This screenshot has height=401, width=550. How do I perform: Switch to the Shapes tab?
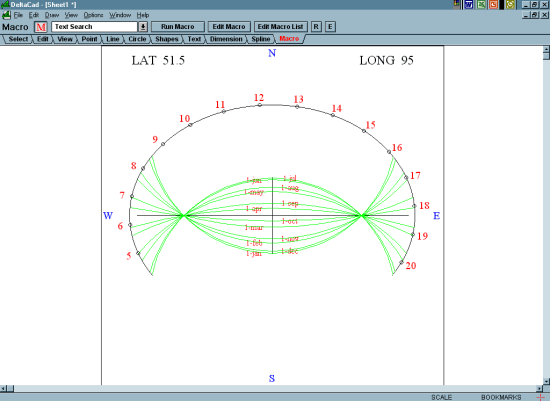[167, 39]
